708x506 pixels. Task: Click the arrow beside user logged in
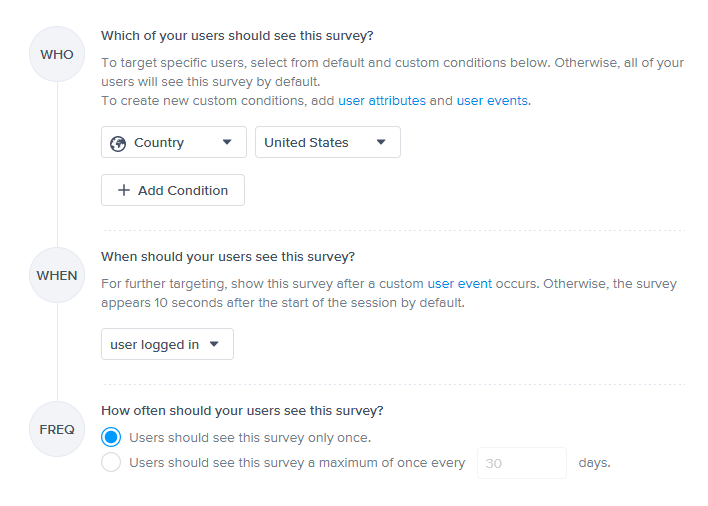(215, 345)
